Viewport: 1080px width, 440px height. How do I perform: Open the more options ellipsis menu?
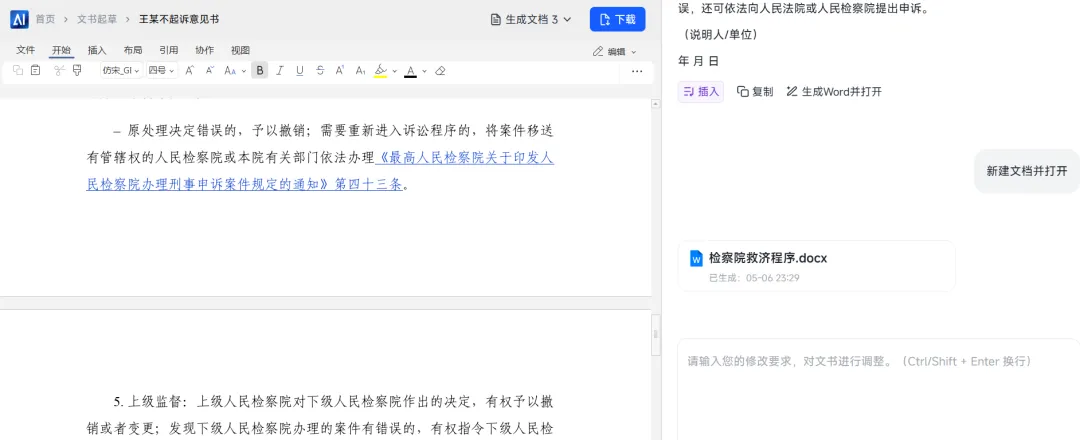tap(636, 71)
